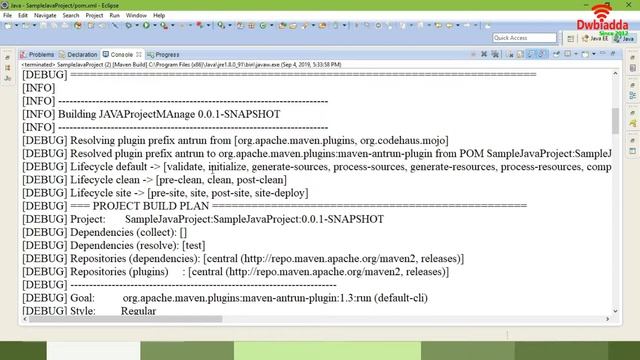640x360 pixels.
Task: Open the Search menu
Action: click(x=71, y=16)
